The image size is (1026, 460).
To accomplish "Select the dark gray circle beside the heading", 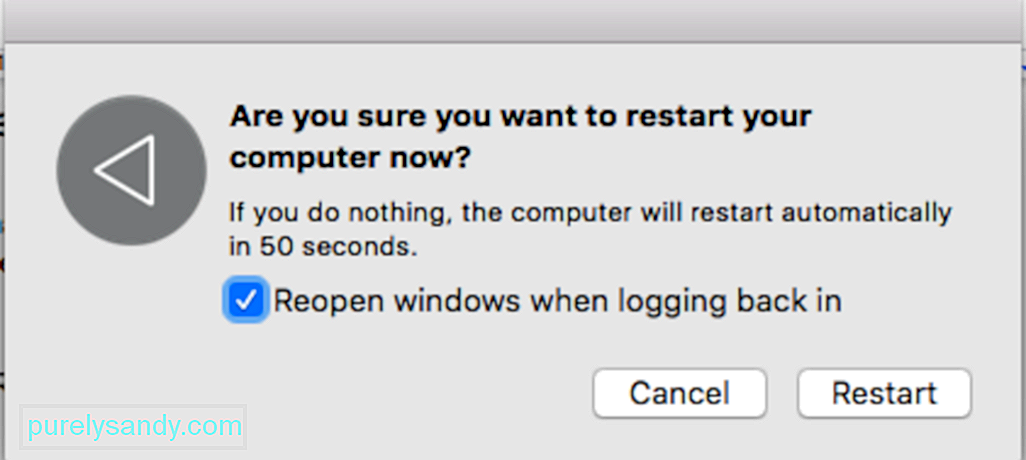I will pyautogui.click(x=132, y=170).
